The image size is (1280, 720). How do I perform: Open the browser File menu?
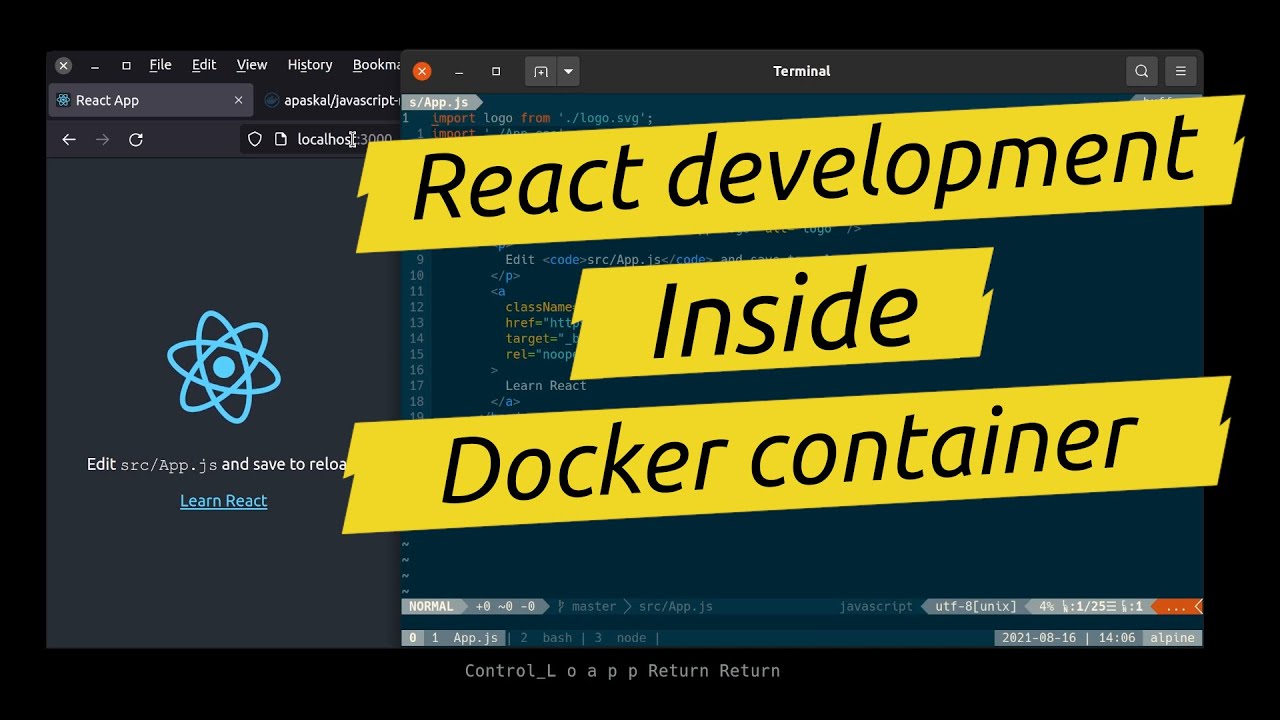(x=160, y=65)
